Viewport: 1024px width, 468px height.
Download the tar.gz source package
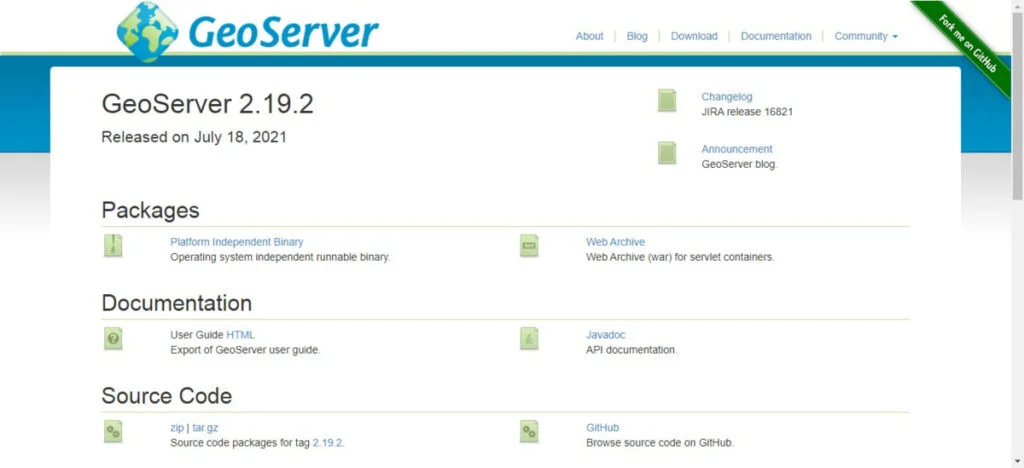205,428
